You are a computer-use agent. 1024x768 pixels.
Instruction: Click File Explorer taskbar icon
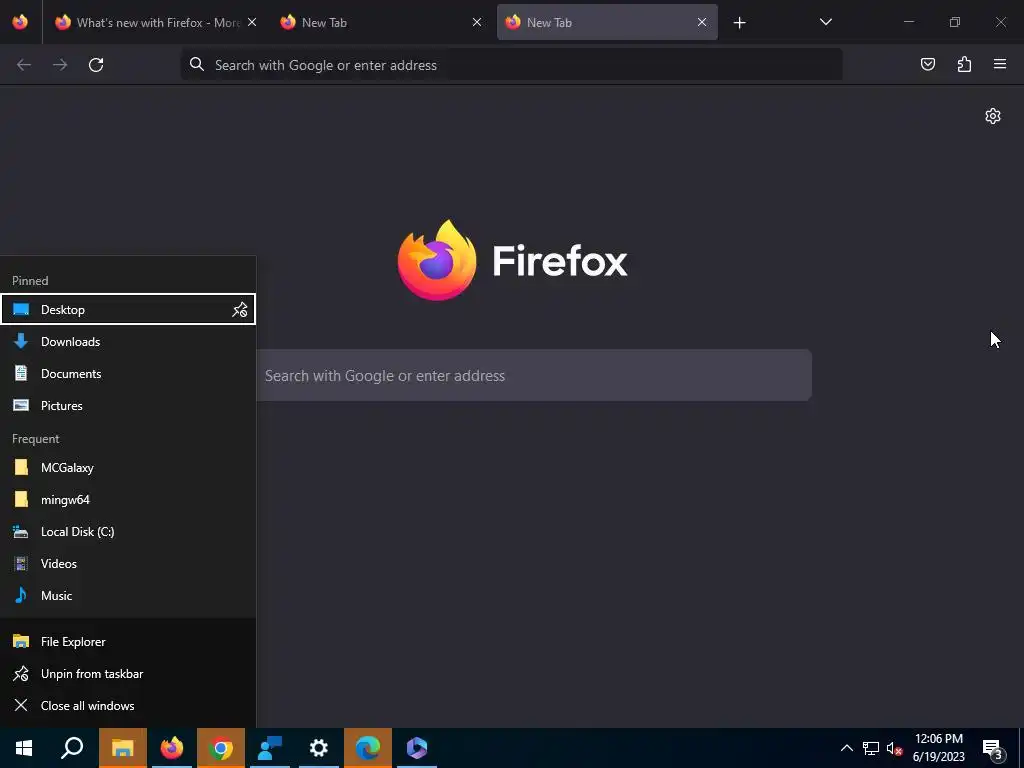(123, 748)
